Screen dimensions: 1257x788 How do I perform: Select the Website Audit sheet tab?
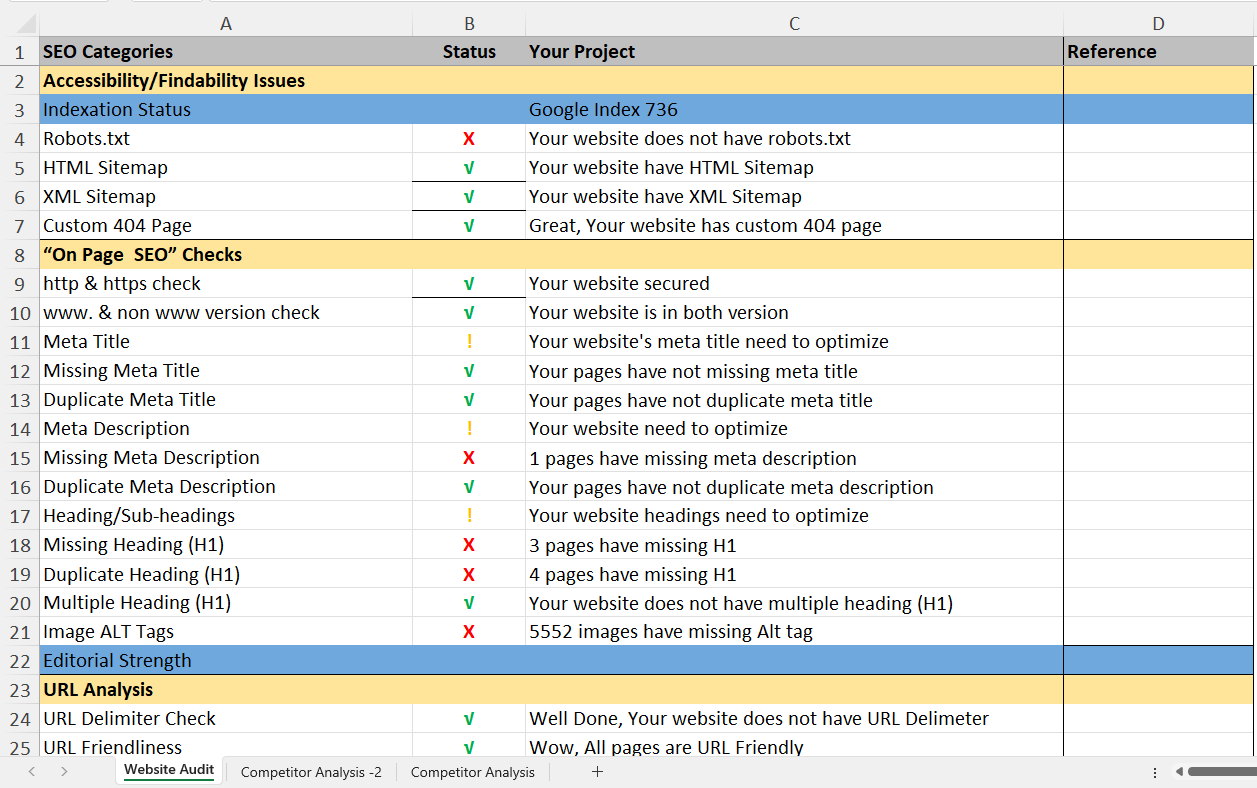[x=168, y=771]
